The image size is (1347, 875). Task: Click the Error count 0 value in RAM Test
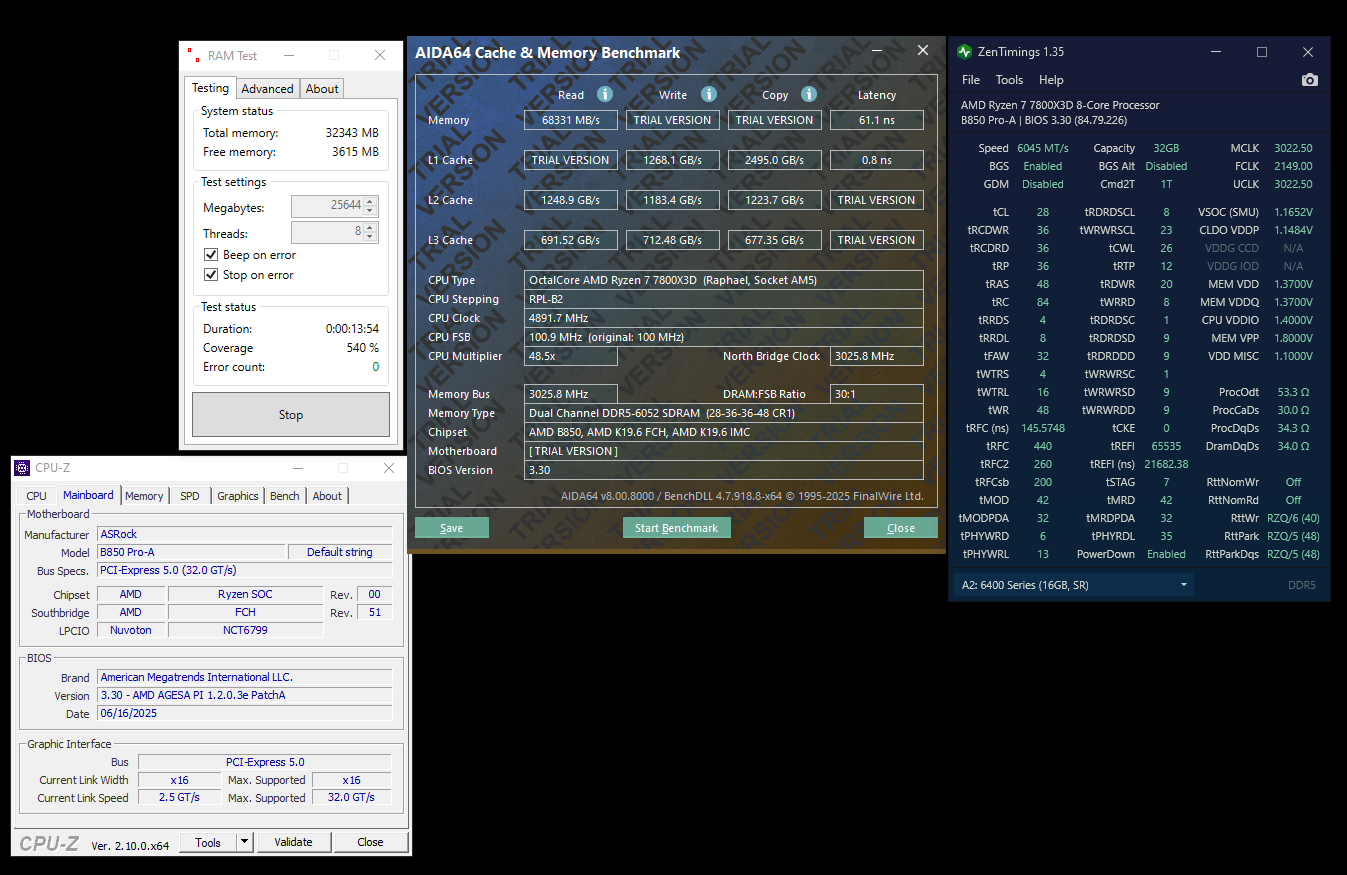[376, 367]
